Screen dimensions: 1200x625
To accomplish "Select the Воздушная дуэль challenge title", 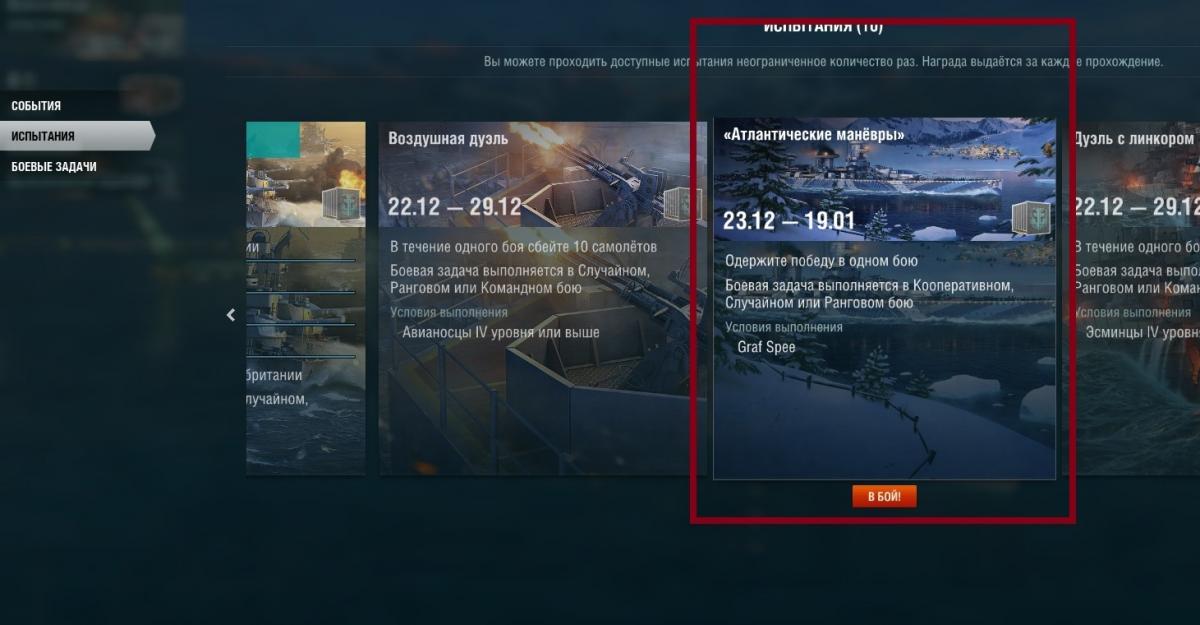I will tap(448, 139).
